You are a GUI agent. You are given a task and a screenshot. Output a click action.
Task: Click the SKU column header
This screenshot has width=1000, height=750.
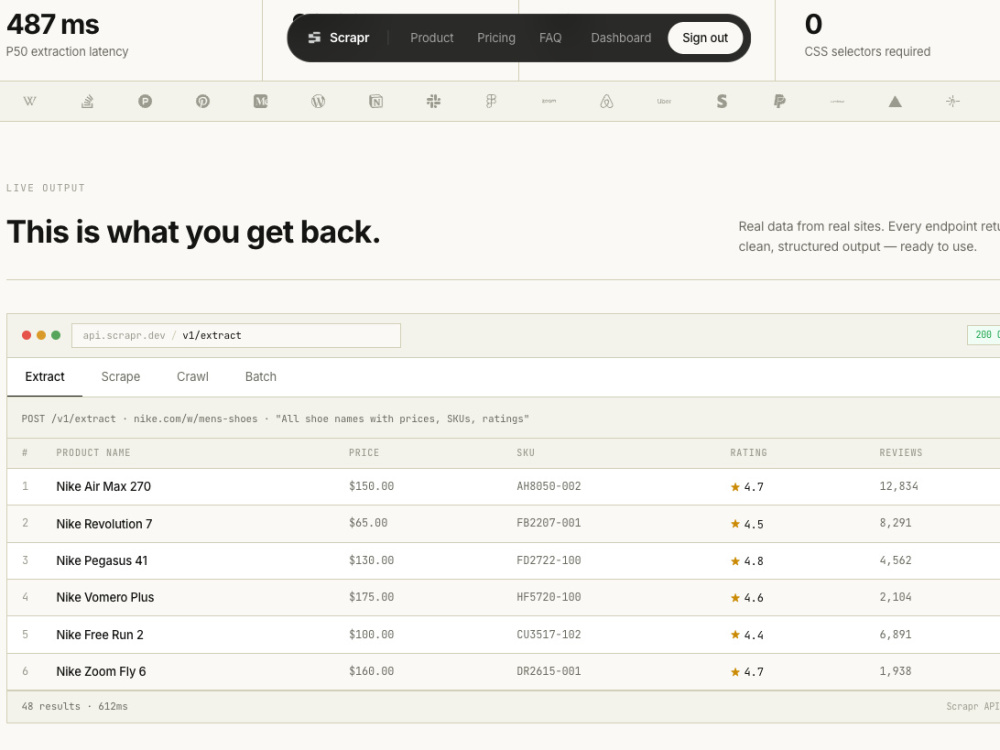coord(526,453)
